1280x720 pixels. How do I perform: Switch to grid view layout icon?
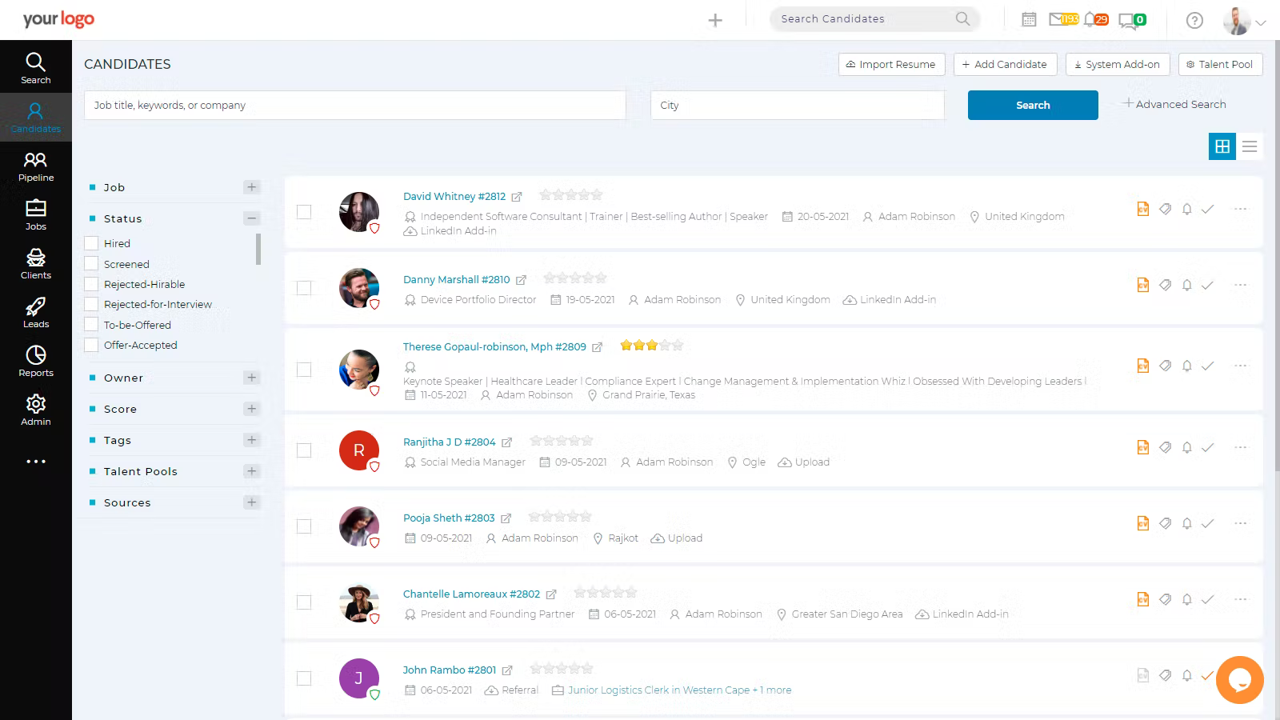(1222, 147)
